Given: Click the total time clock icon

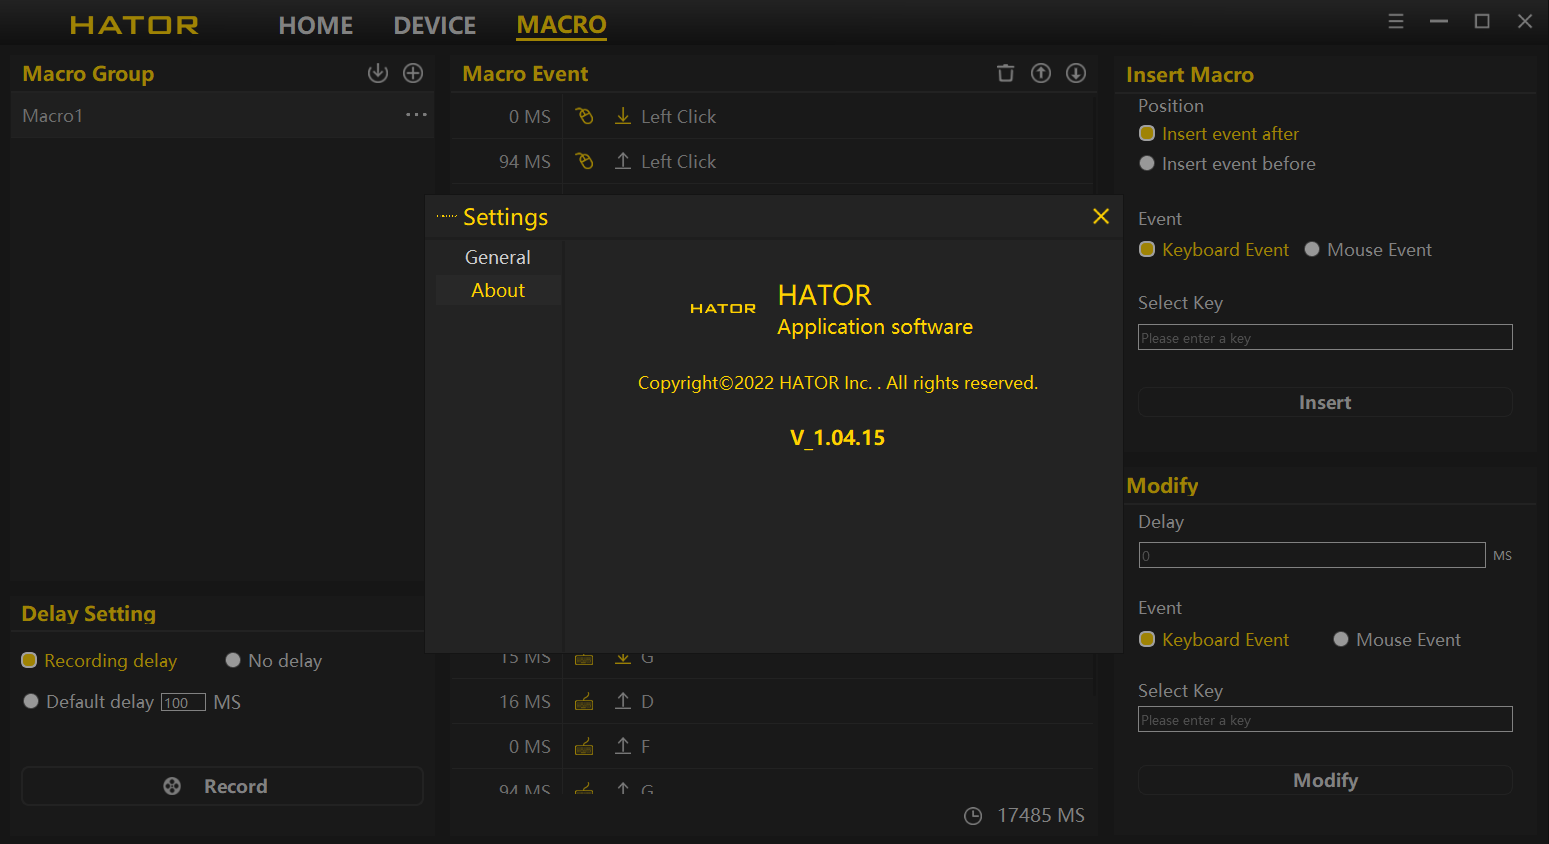Looking at the screenshot, I should (973, 816).
